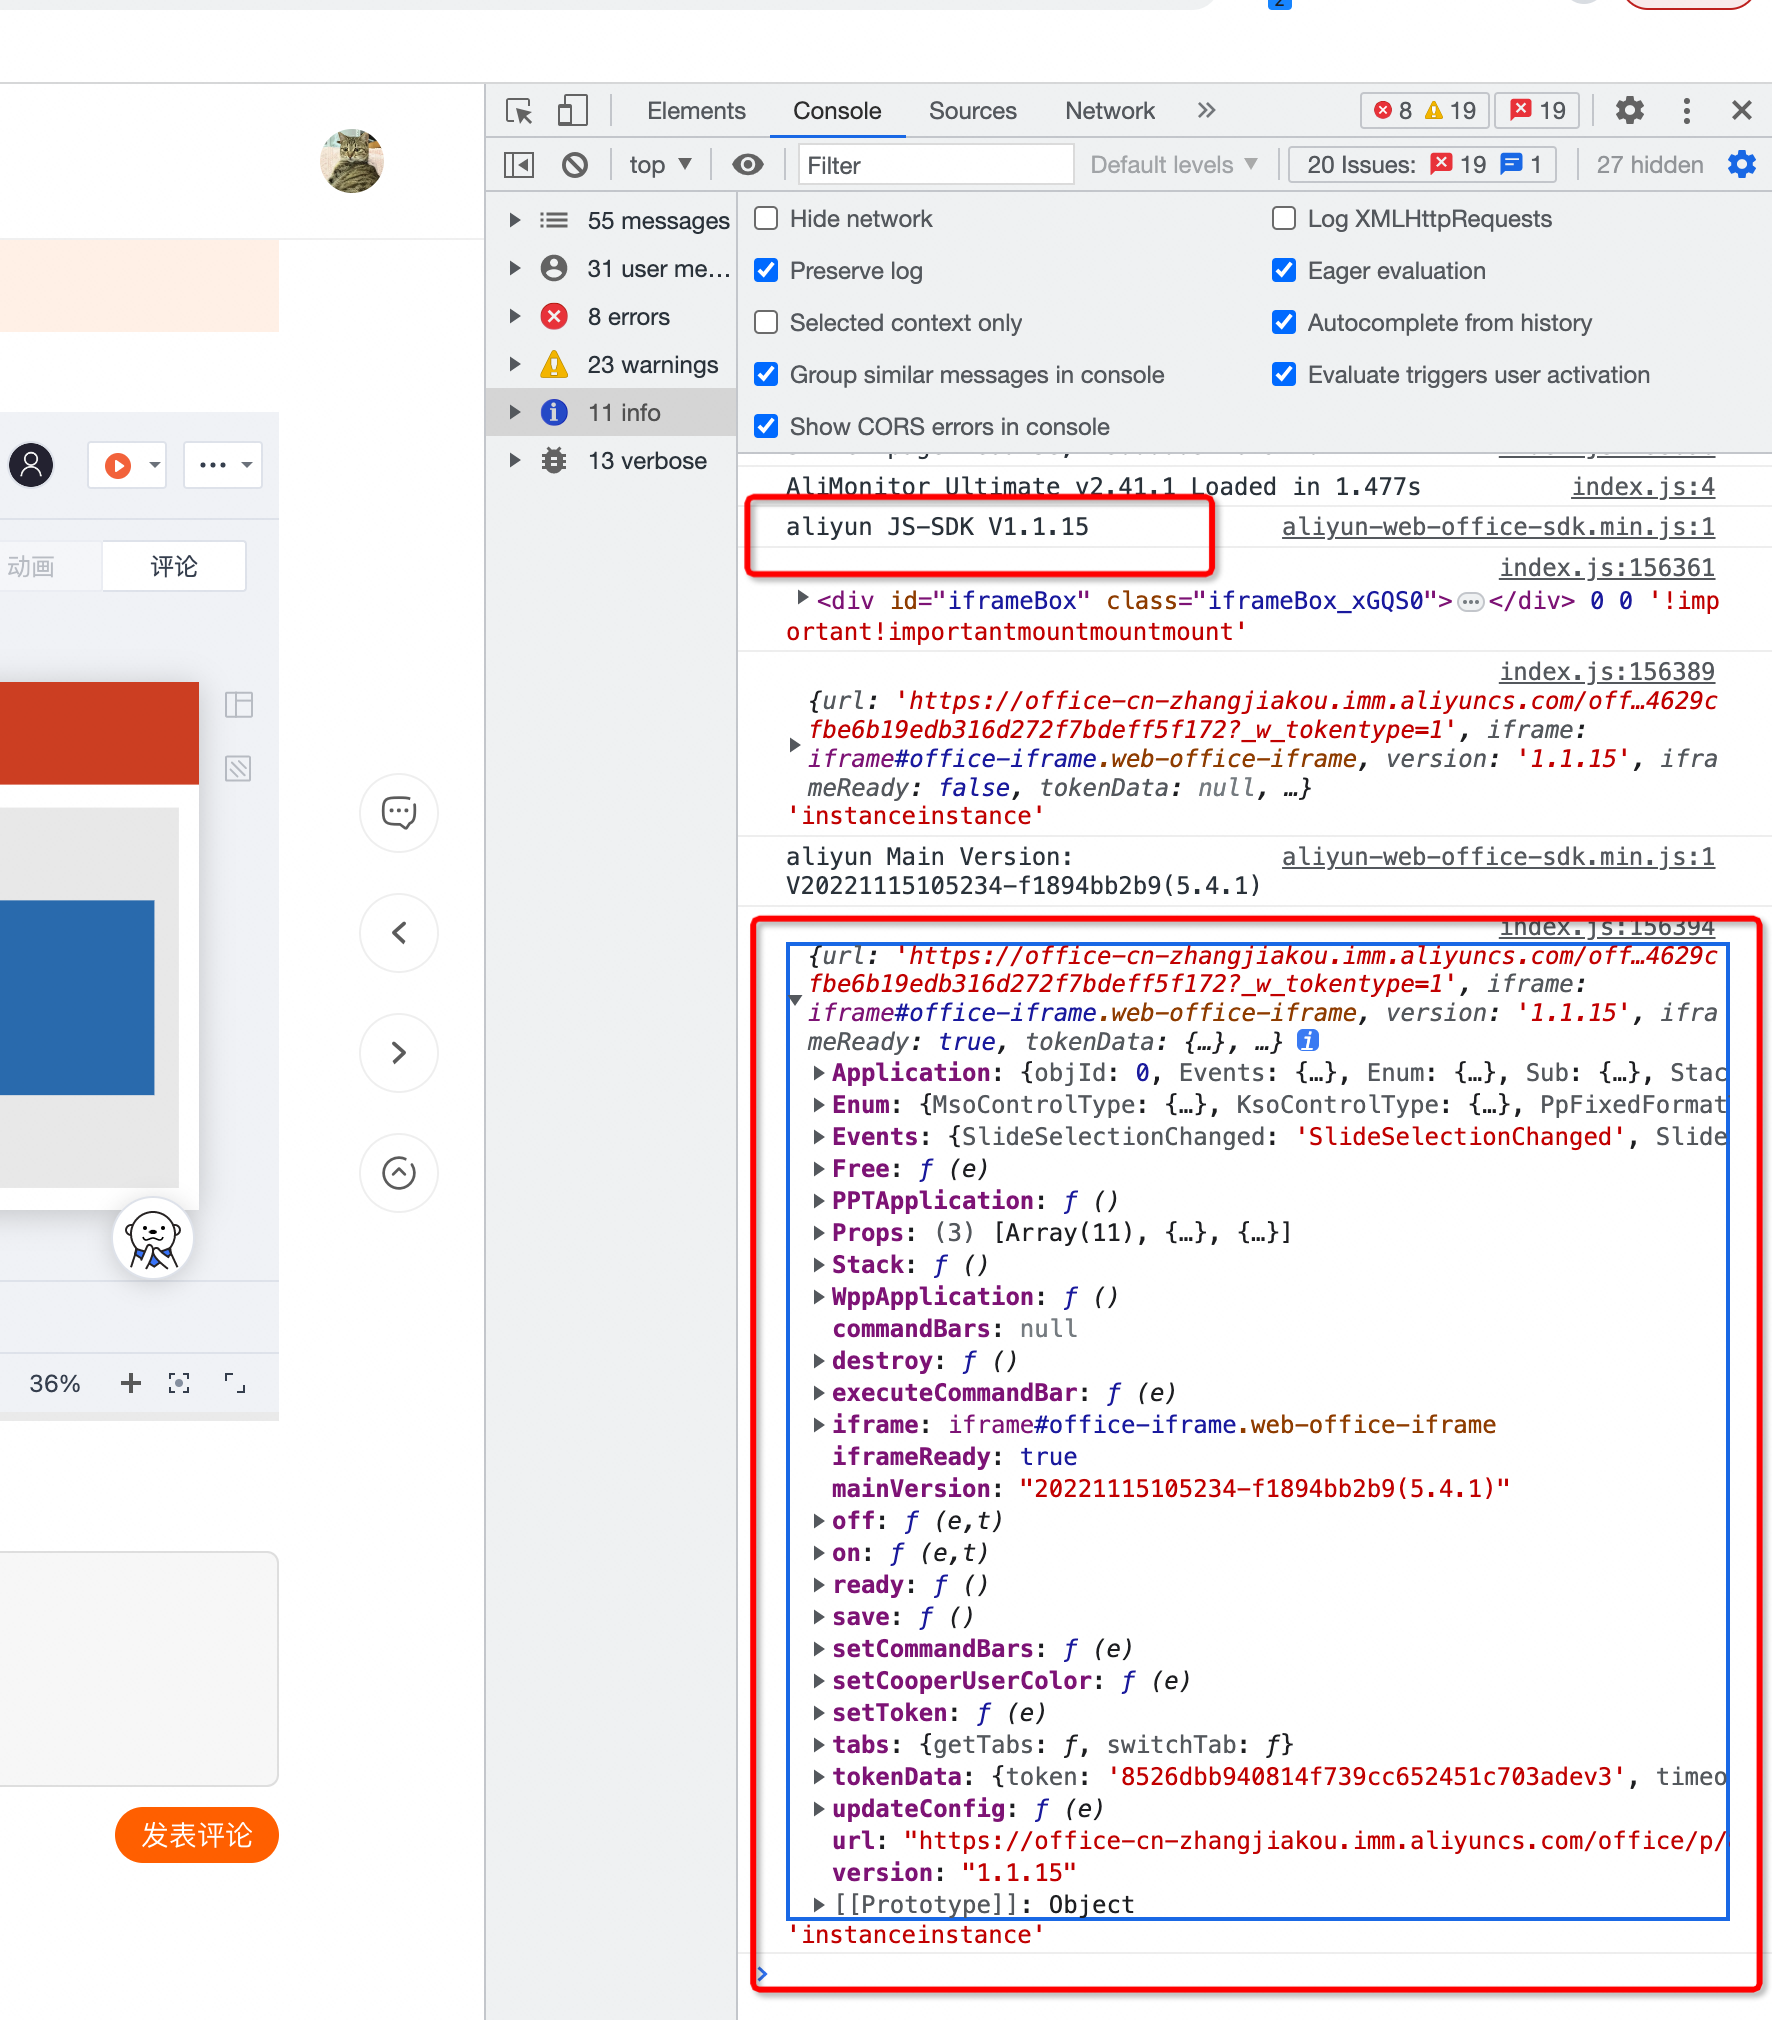Open the DevTools three-dot menu

1686,110
